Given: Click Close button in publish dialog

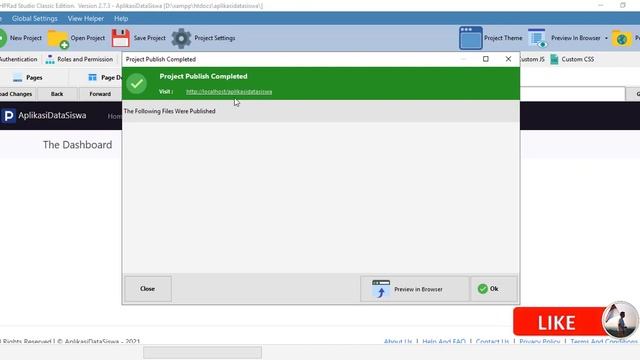Looking at the screenshot, I should pos(148,289).
